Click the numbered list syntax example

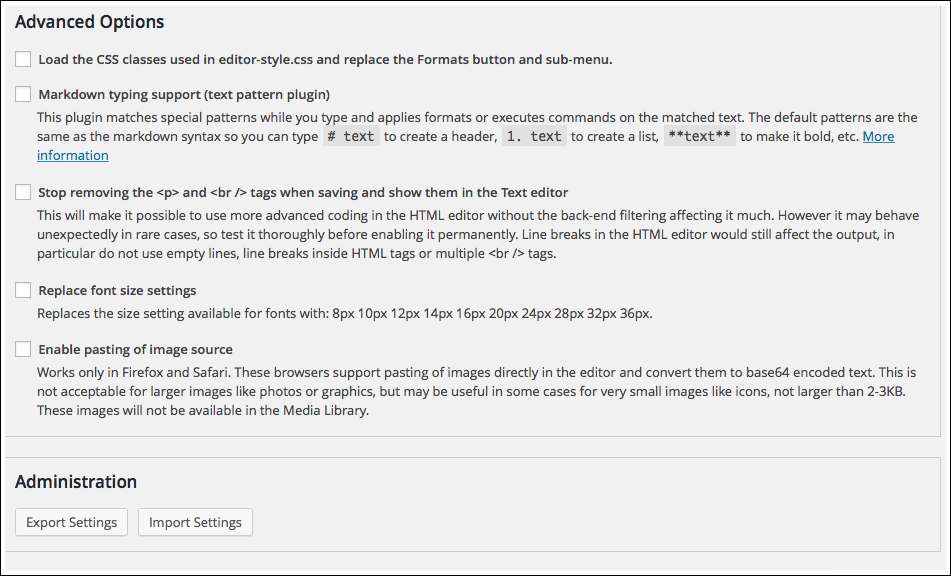click(x=534, y=136)
